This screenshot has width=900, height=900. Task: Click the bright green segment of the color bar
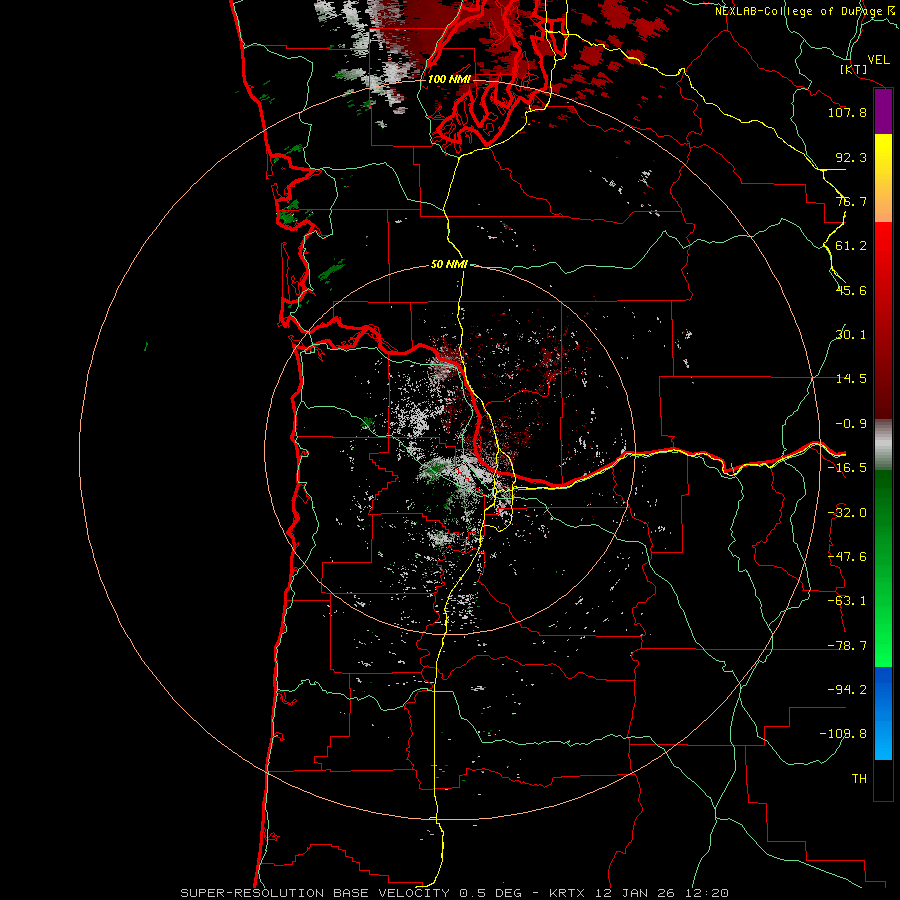pos(883,568)
